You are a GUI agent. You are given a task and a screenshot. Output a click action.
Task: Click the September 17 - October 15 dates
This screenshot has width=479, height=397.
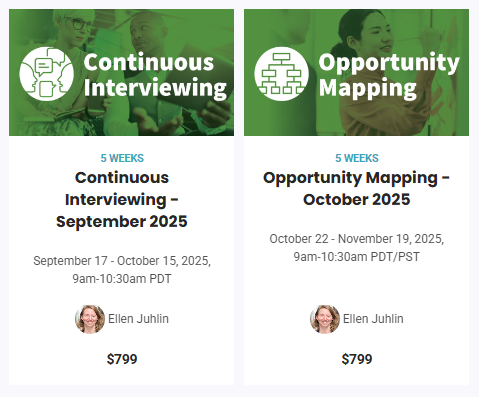(x=122, y=261)
